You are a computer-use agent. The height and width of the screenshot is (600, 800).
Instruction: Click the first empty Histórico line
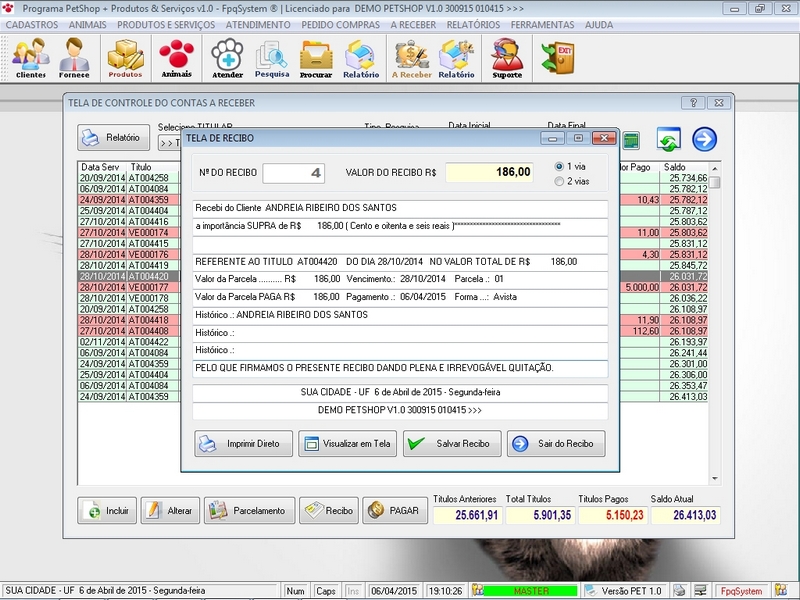click(400, 333)
